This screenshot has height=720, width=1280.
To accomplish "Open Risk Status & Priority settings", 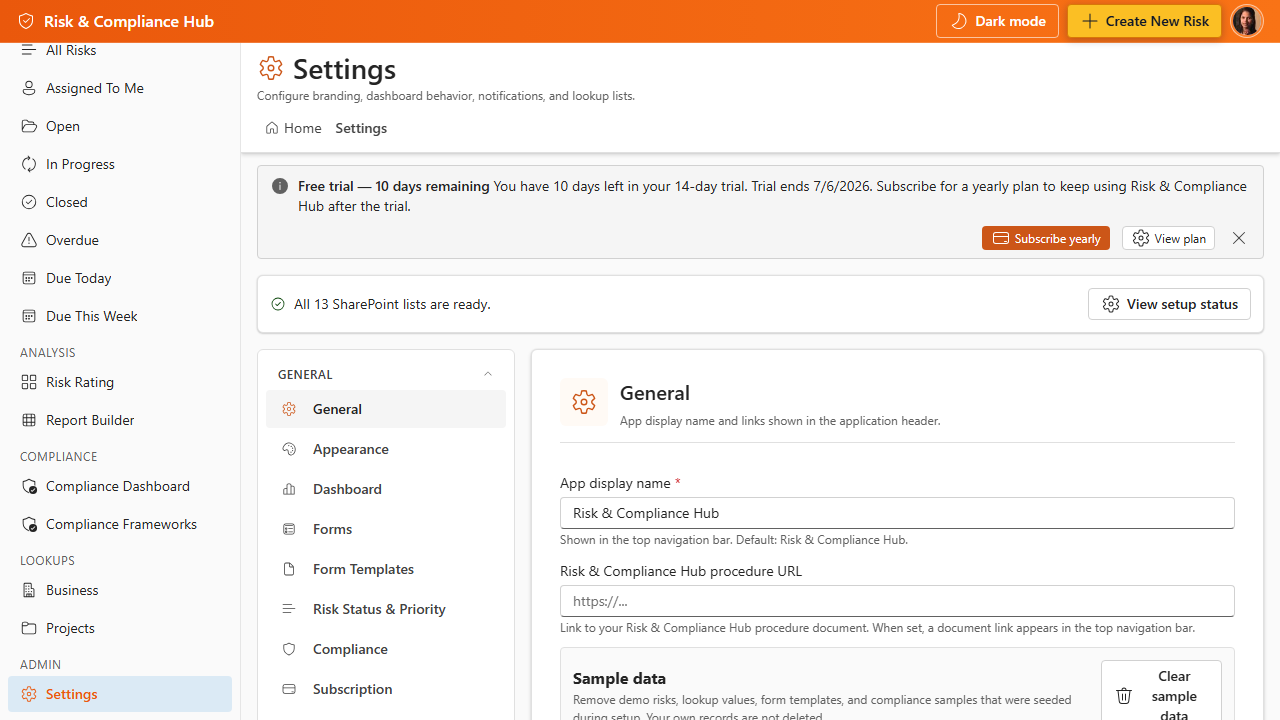I will pyautogui.click(x=386, y=609).
